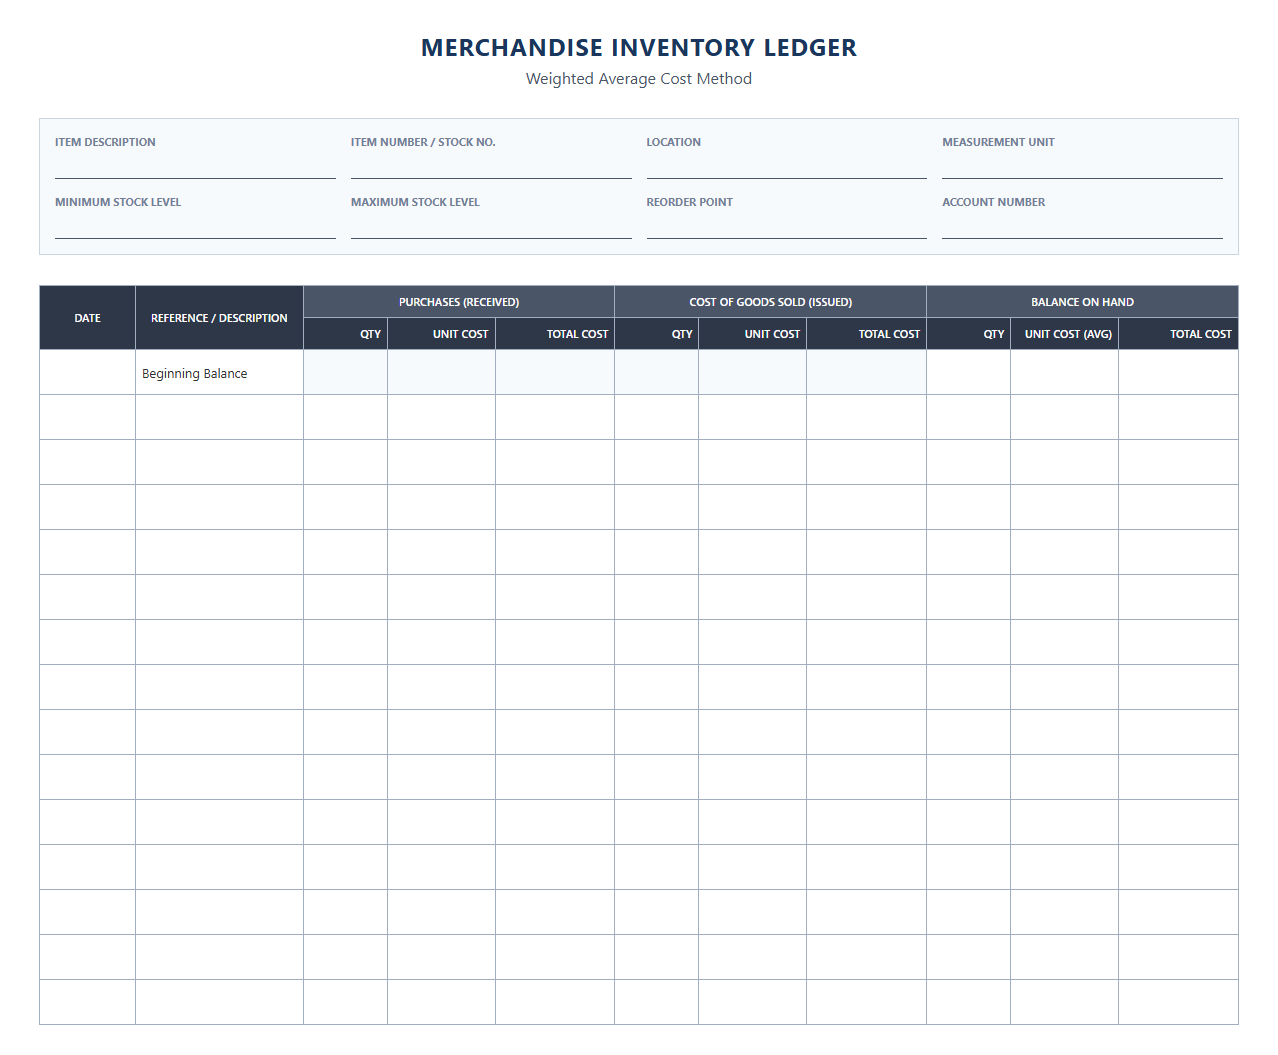Click Balance Total Cost cell in Beginning Balance row
1278x1055 pixels.
(x=1178, y=372)
